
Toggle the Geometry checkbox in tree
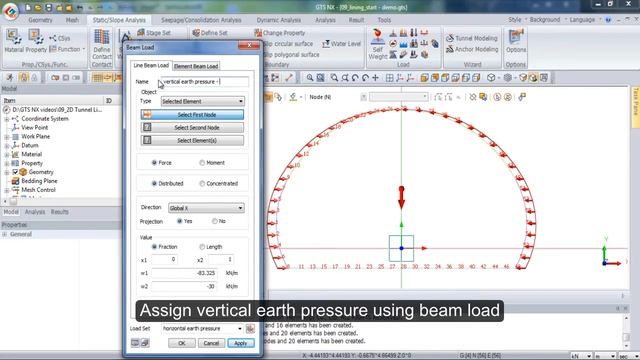15,172
